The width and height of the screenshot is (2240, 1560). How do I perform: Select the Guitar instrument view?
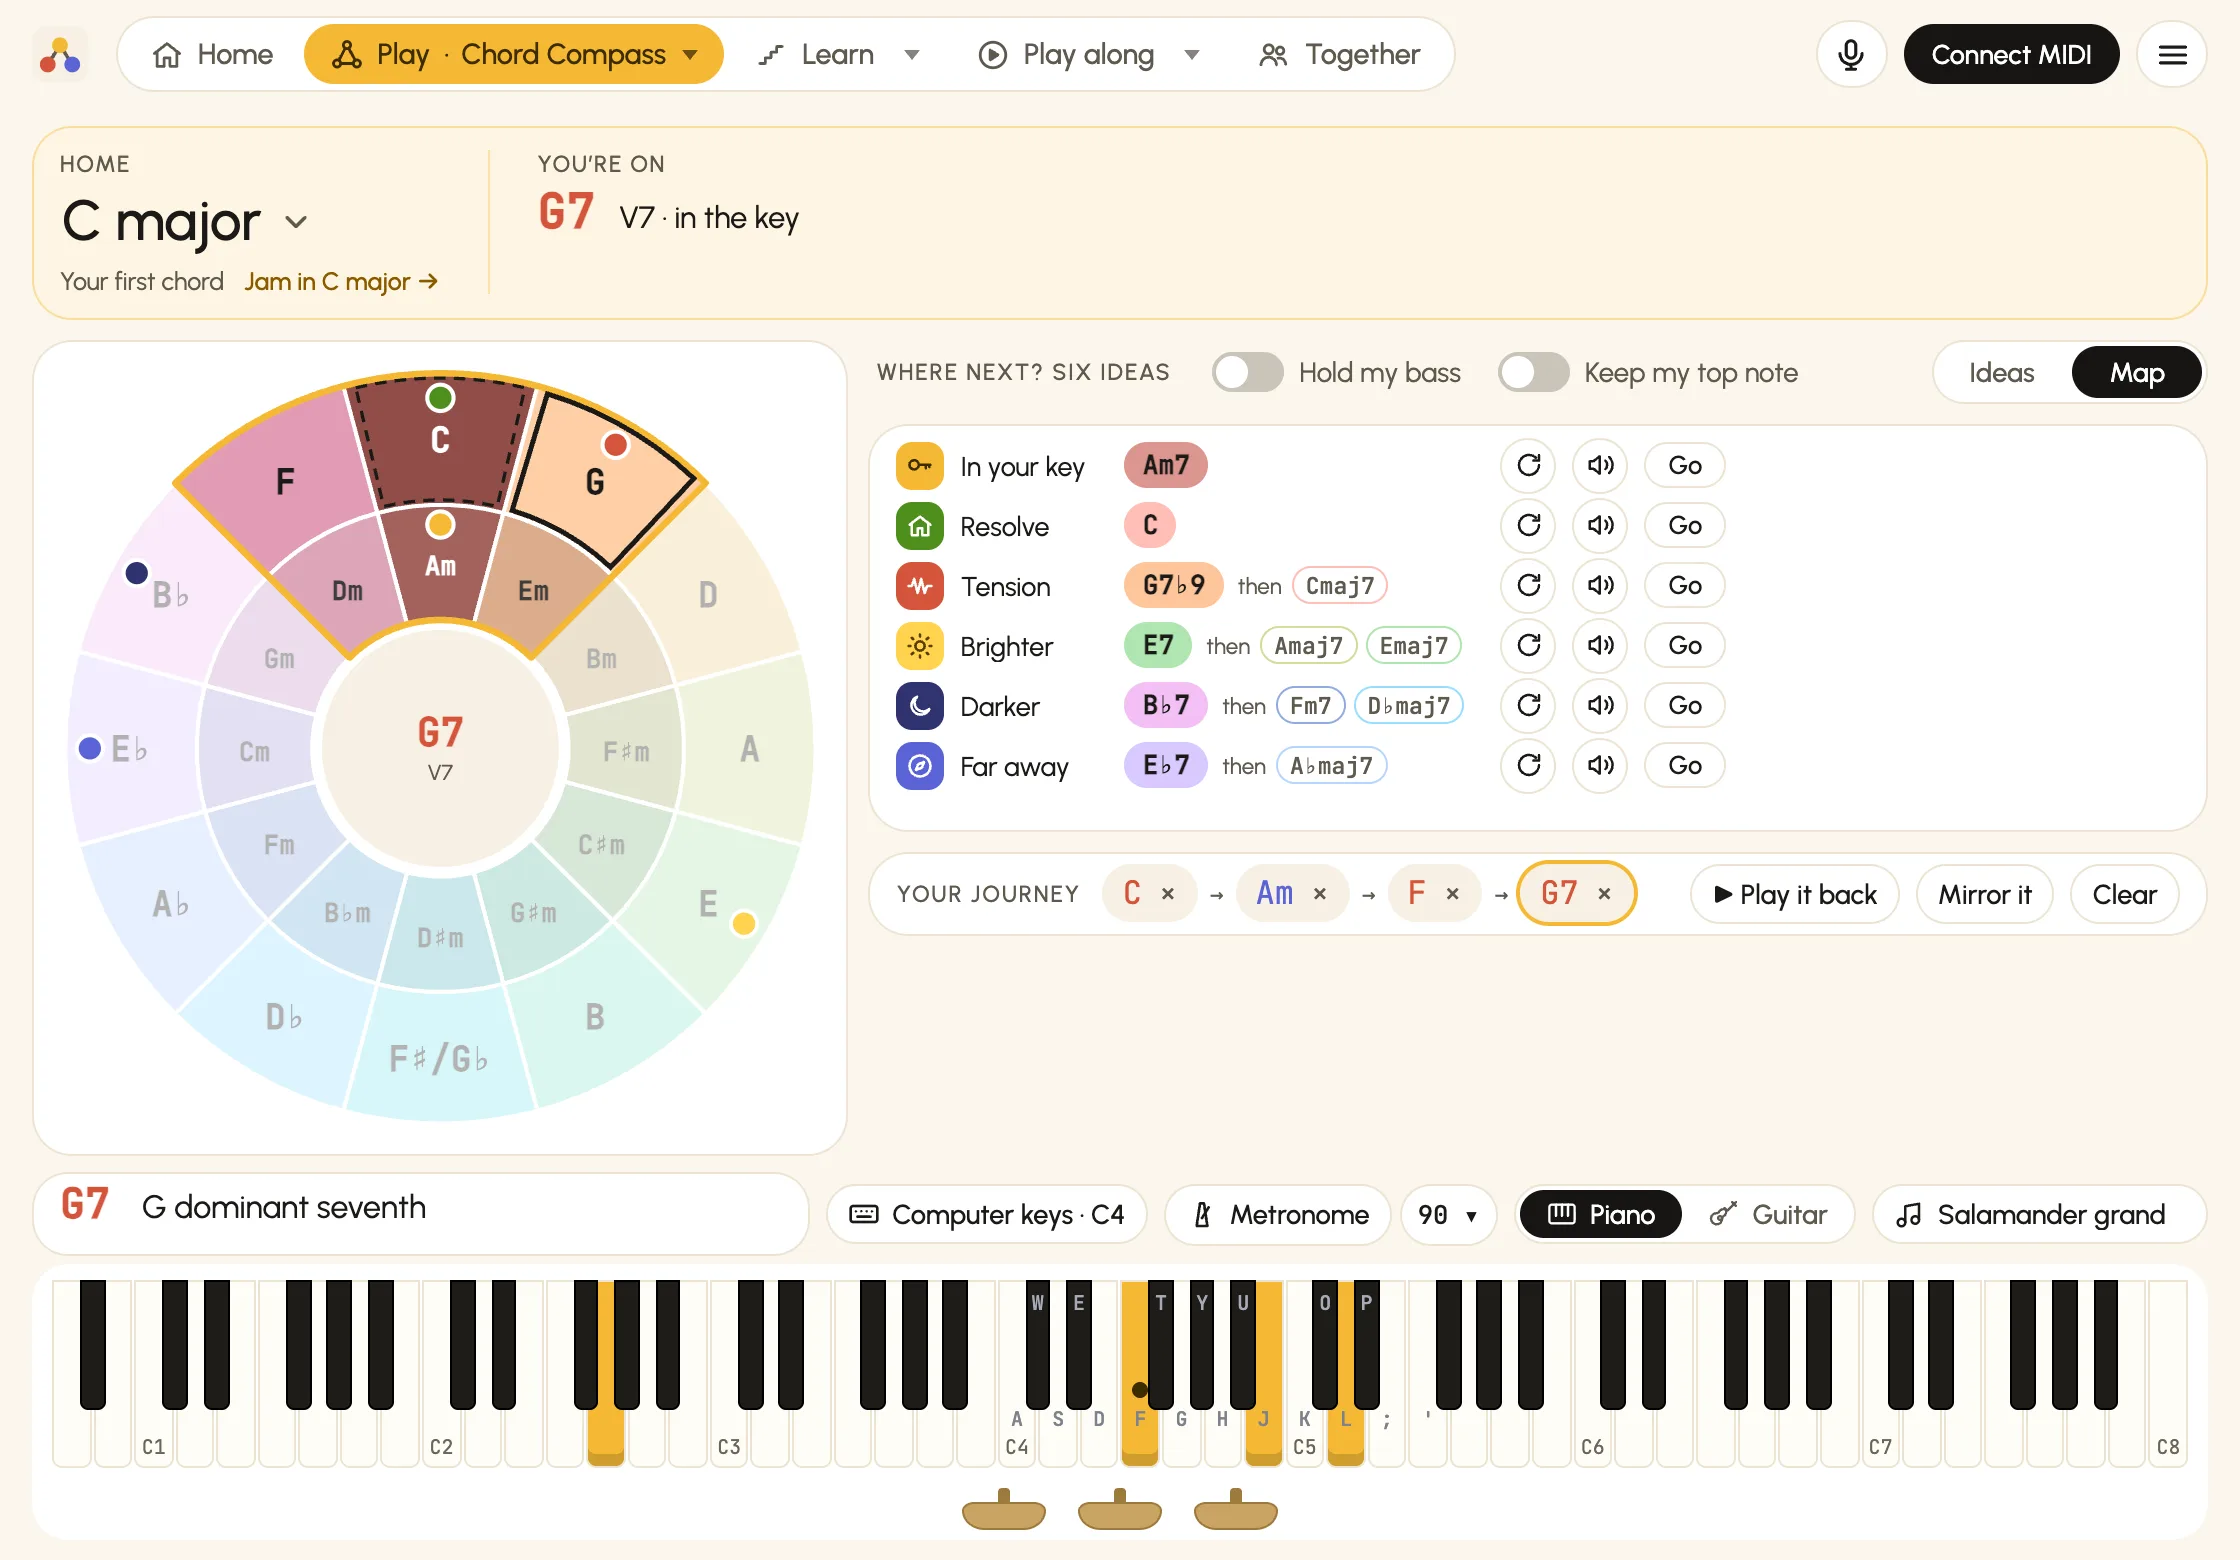point(1768,1214)
